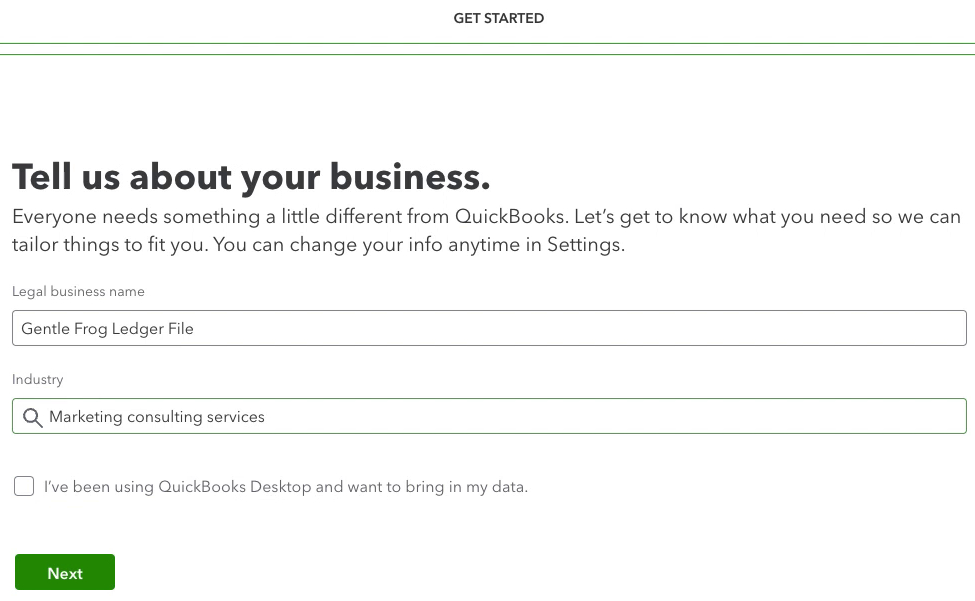This screenshot has width=975, height=601.
Task: Click the green Next button
Action: coord(65,572)
